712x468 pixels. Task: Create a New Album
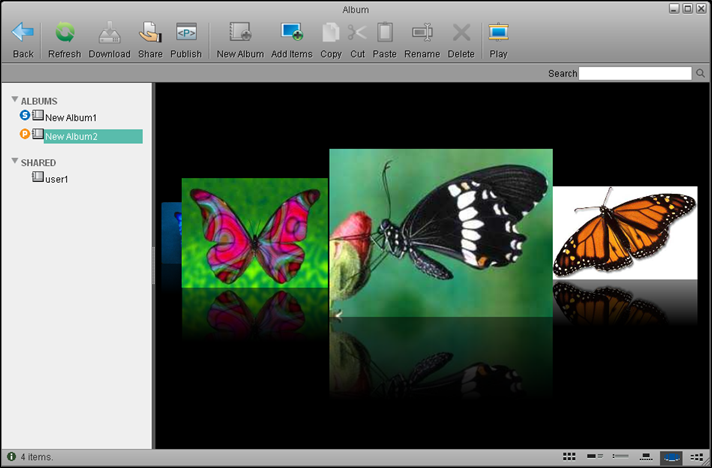(240, 33)
